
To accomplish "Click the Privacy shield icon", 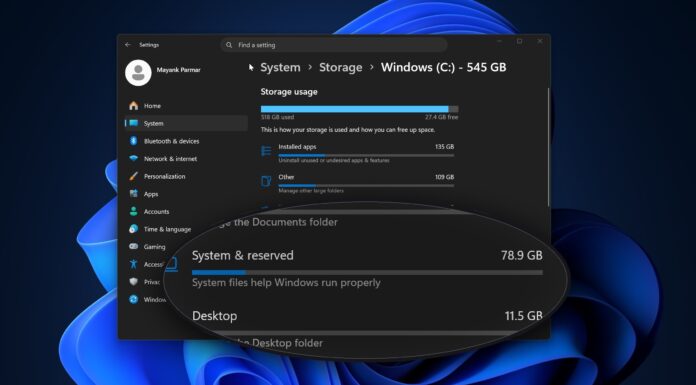I will (134, 282).
